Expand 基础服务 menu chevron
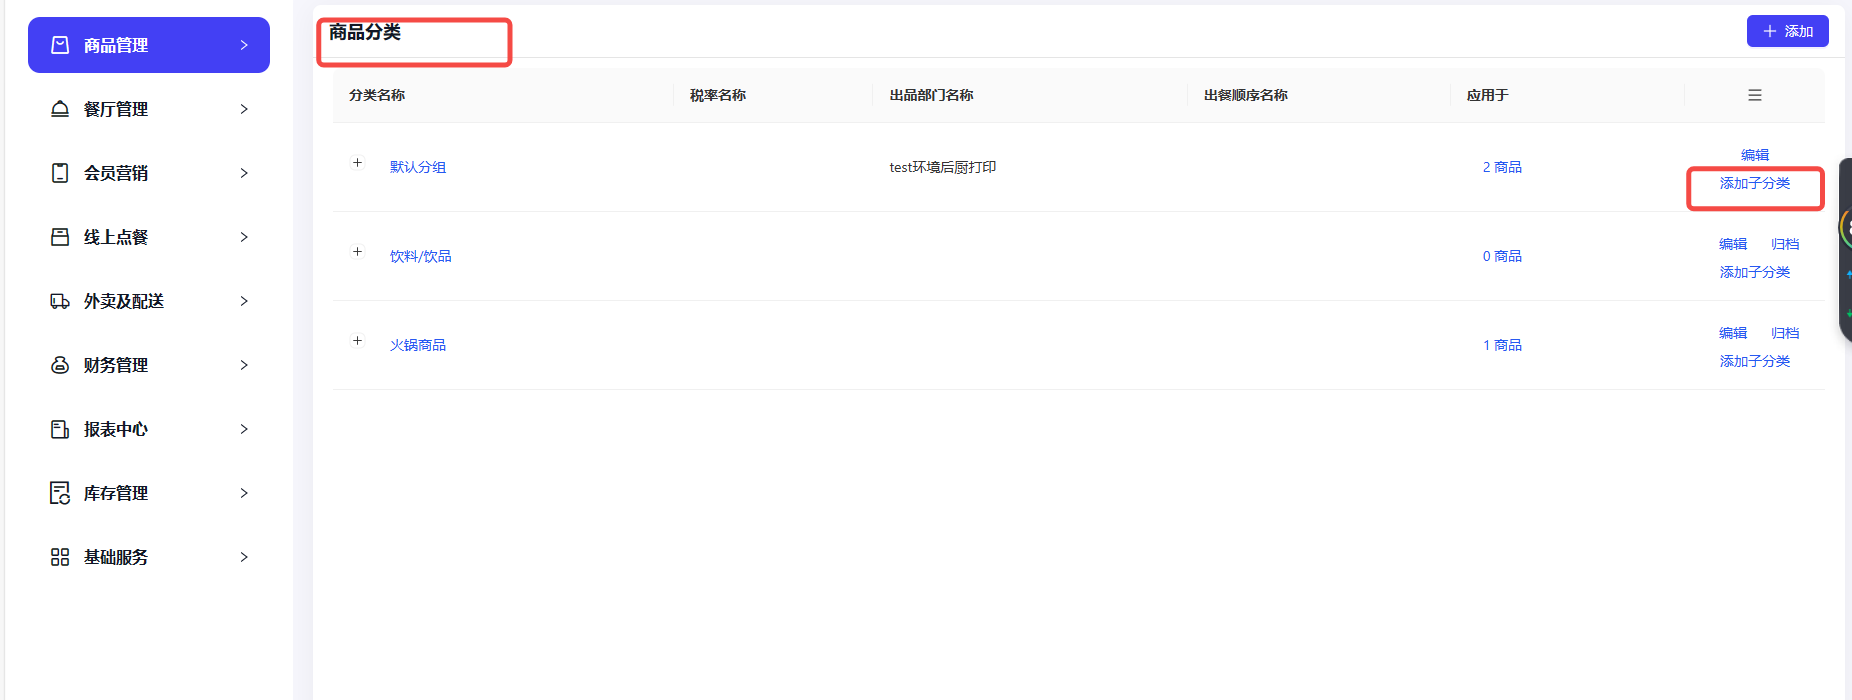The height and width of the screenshot is (700, 1852). point(244,557)
